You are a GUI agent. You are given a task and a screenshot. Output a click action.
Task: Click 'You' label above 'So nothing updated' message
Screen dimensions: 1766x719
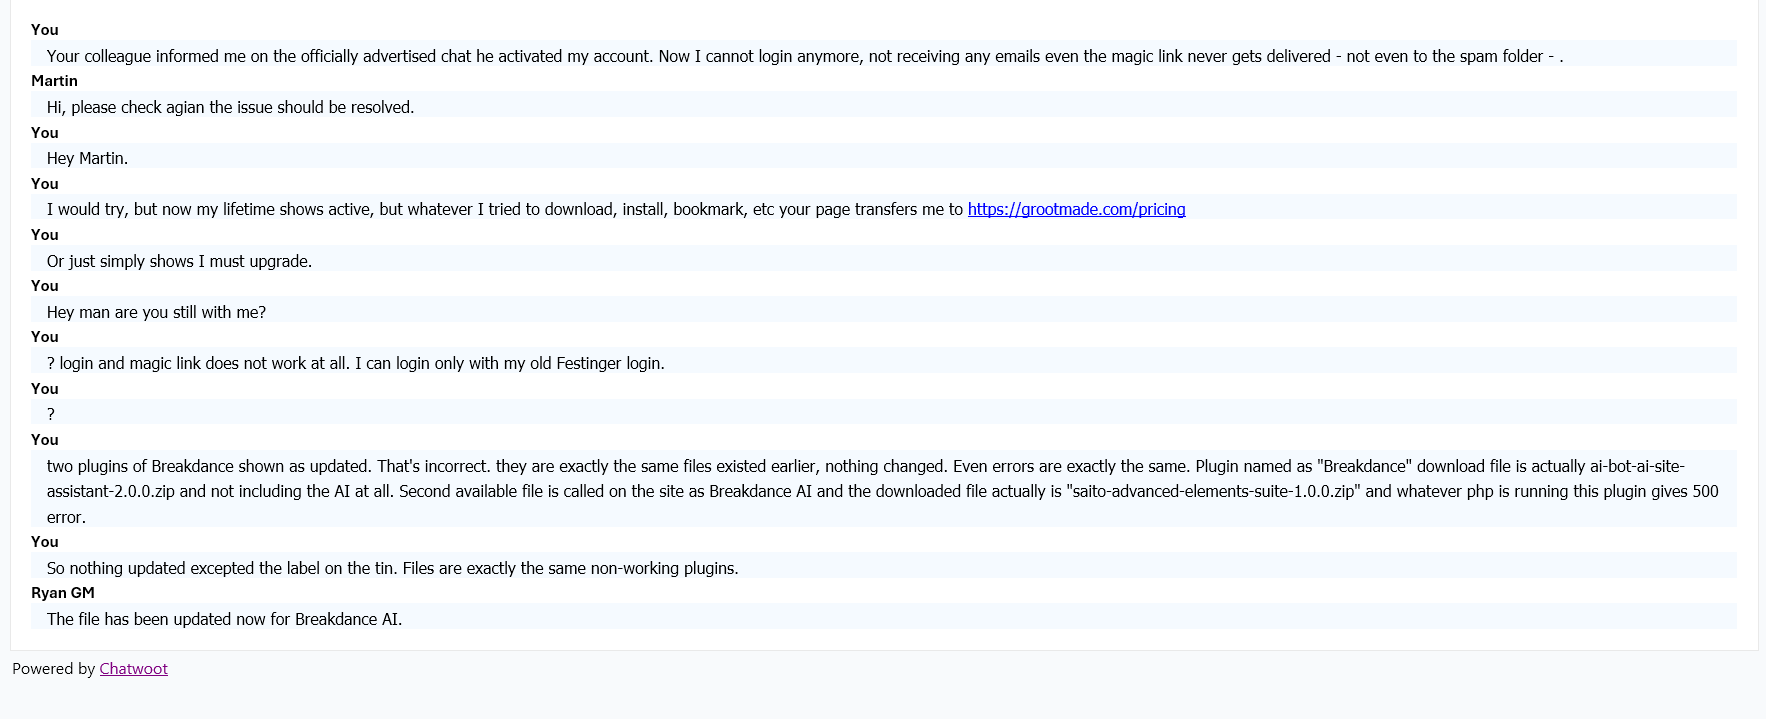[x=44, y=542]
